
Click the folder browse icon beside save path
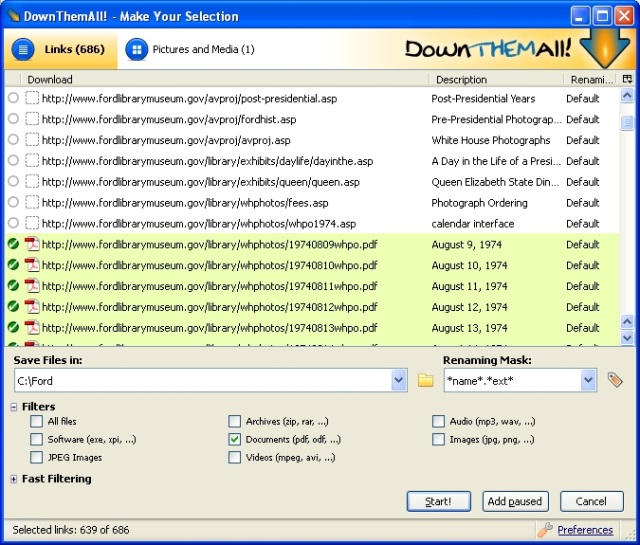(425, 380)
